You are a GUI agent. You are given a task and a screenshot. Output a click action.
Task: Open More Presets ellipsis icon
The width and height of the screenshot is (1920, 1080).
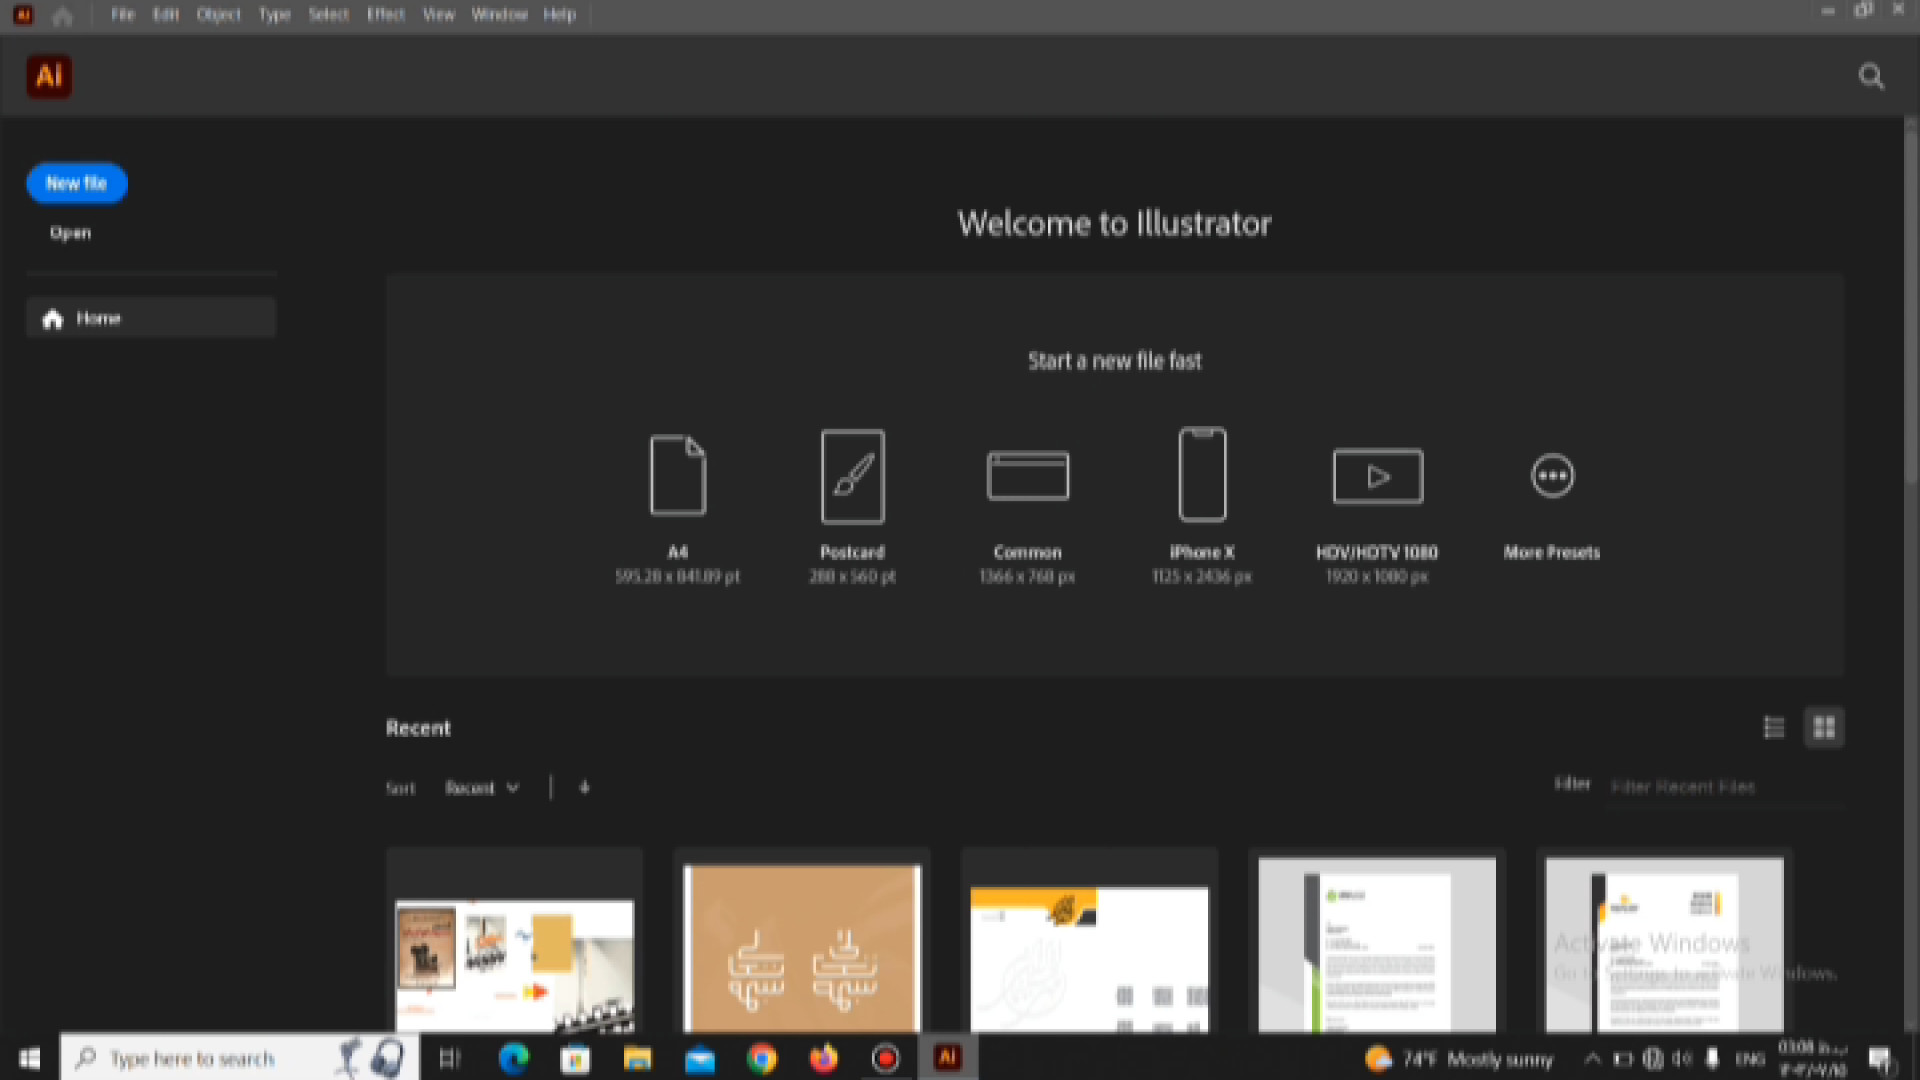(1552, 476)
